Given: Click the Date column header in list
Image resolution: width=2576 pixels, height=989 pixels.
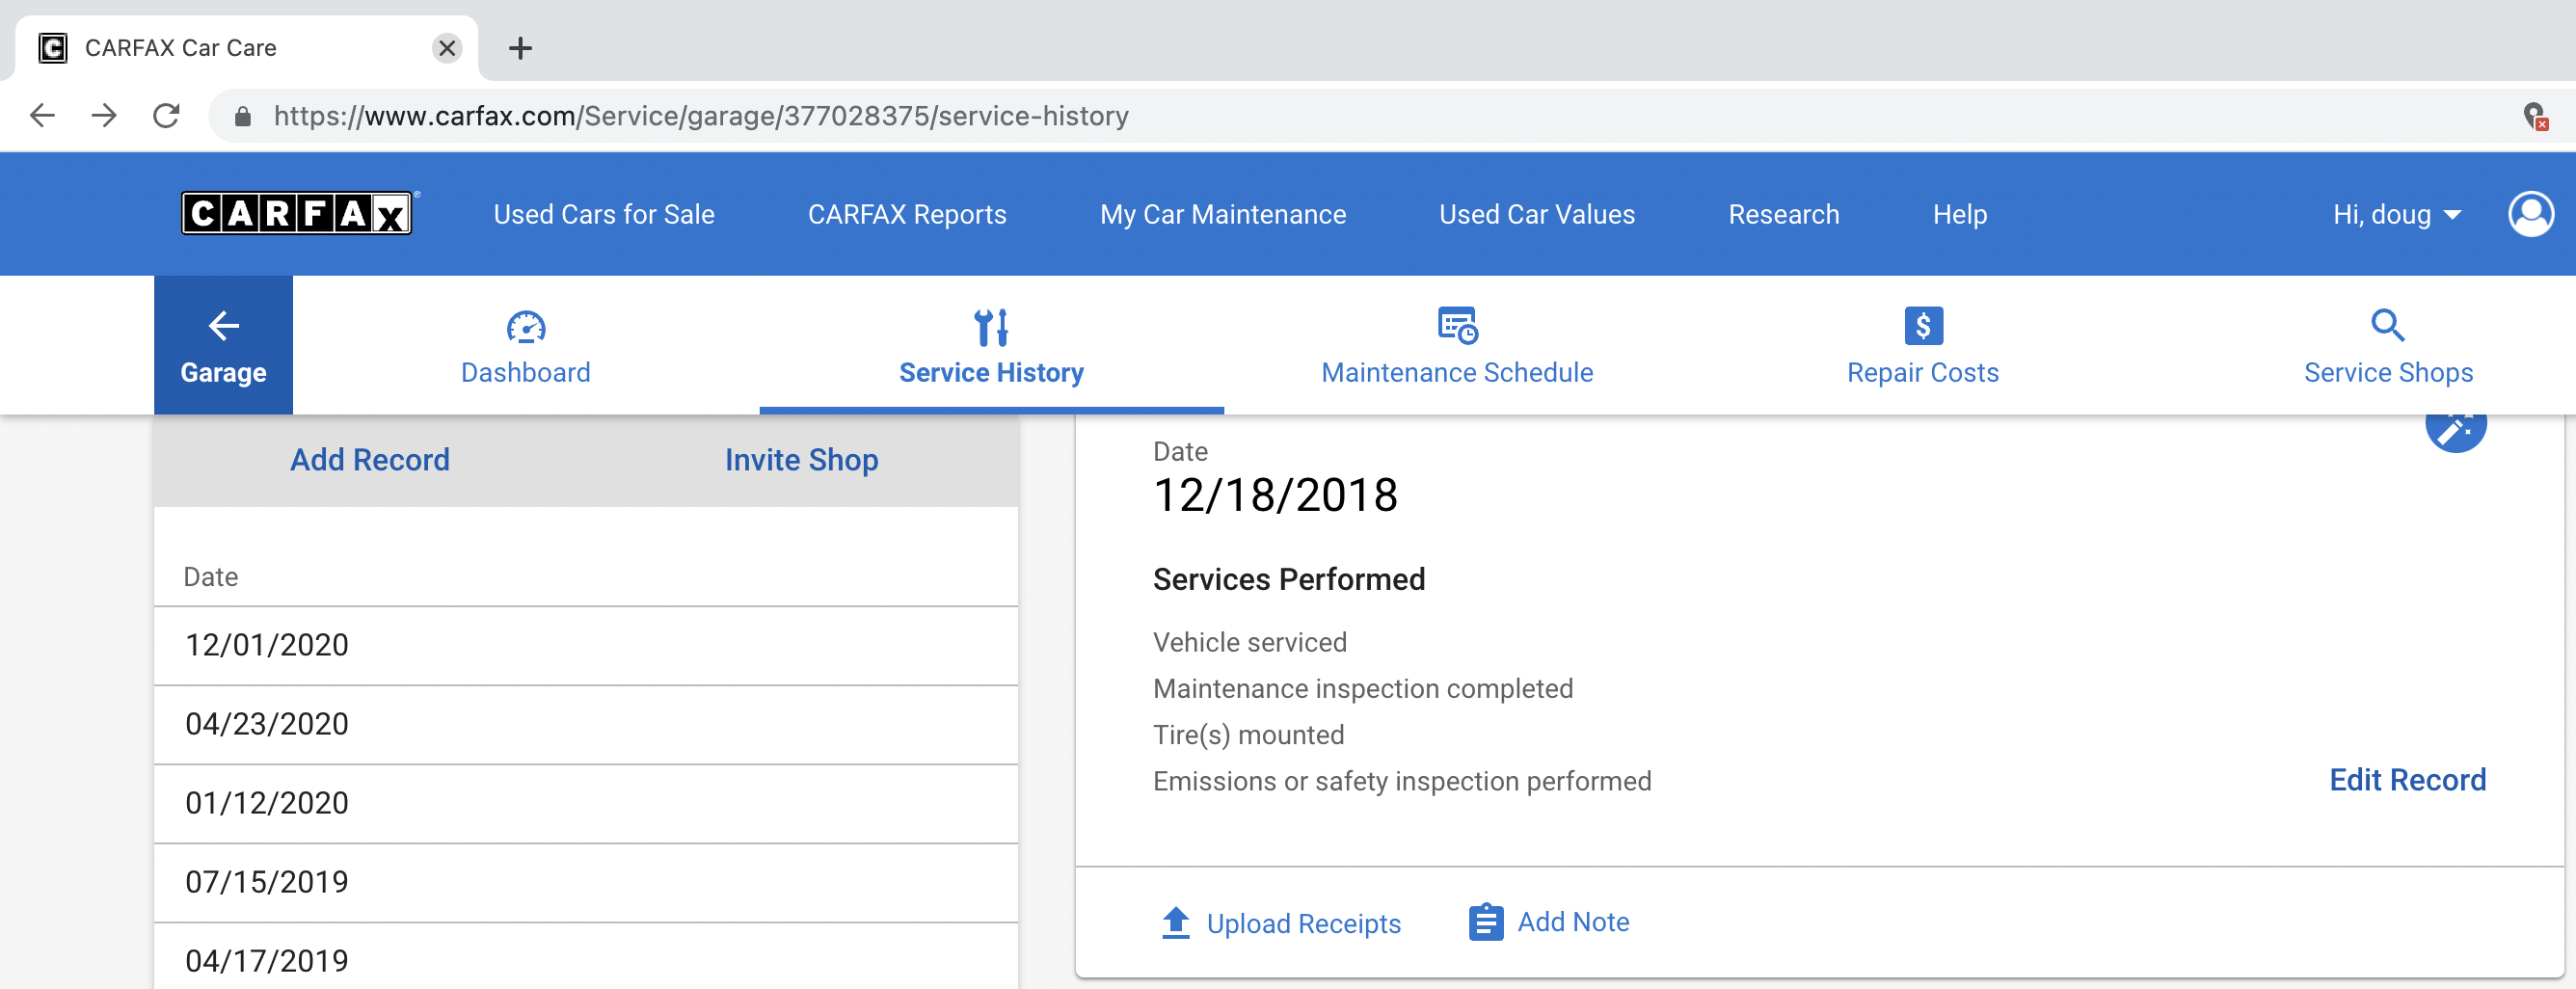Looking at the screenshot, I should pyautogui.click(x=210, y=577).
